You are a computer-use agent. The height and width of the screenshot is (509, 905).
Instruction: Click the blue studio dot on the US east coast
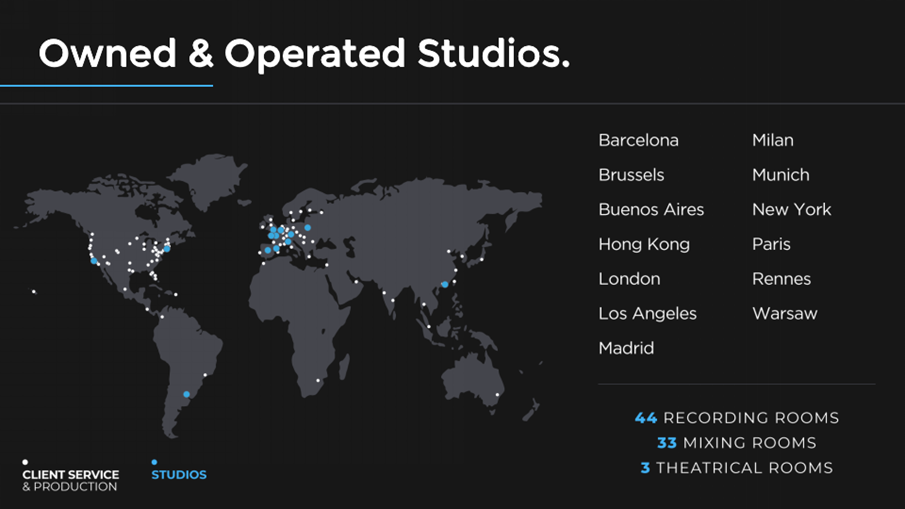tap(166, 248)
